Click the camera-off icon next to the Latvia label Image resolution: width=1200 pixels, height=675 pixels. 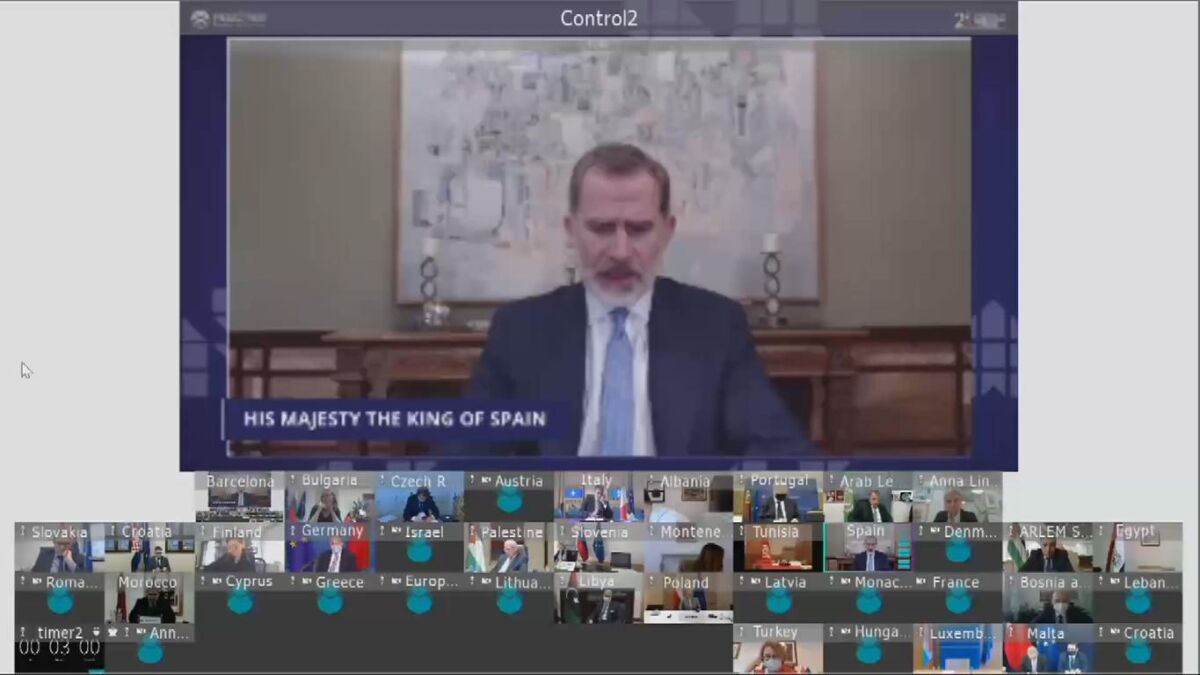(755, 582)
